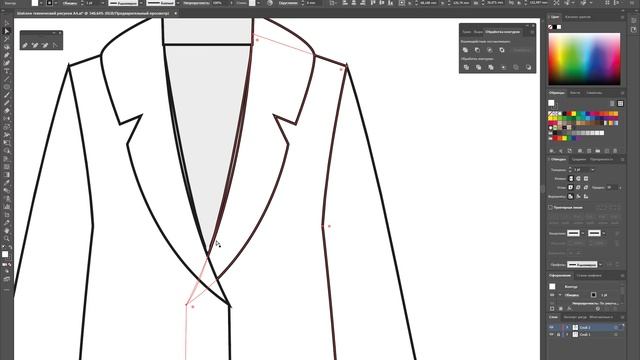
Task: Switch to the Кисти (Brushes) tab
Action: (575, 93)
